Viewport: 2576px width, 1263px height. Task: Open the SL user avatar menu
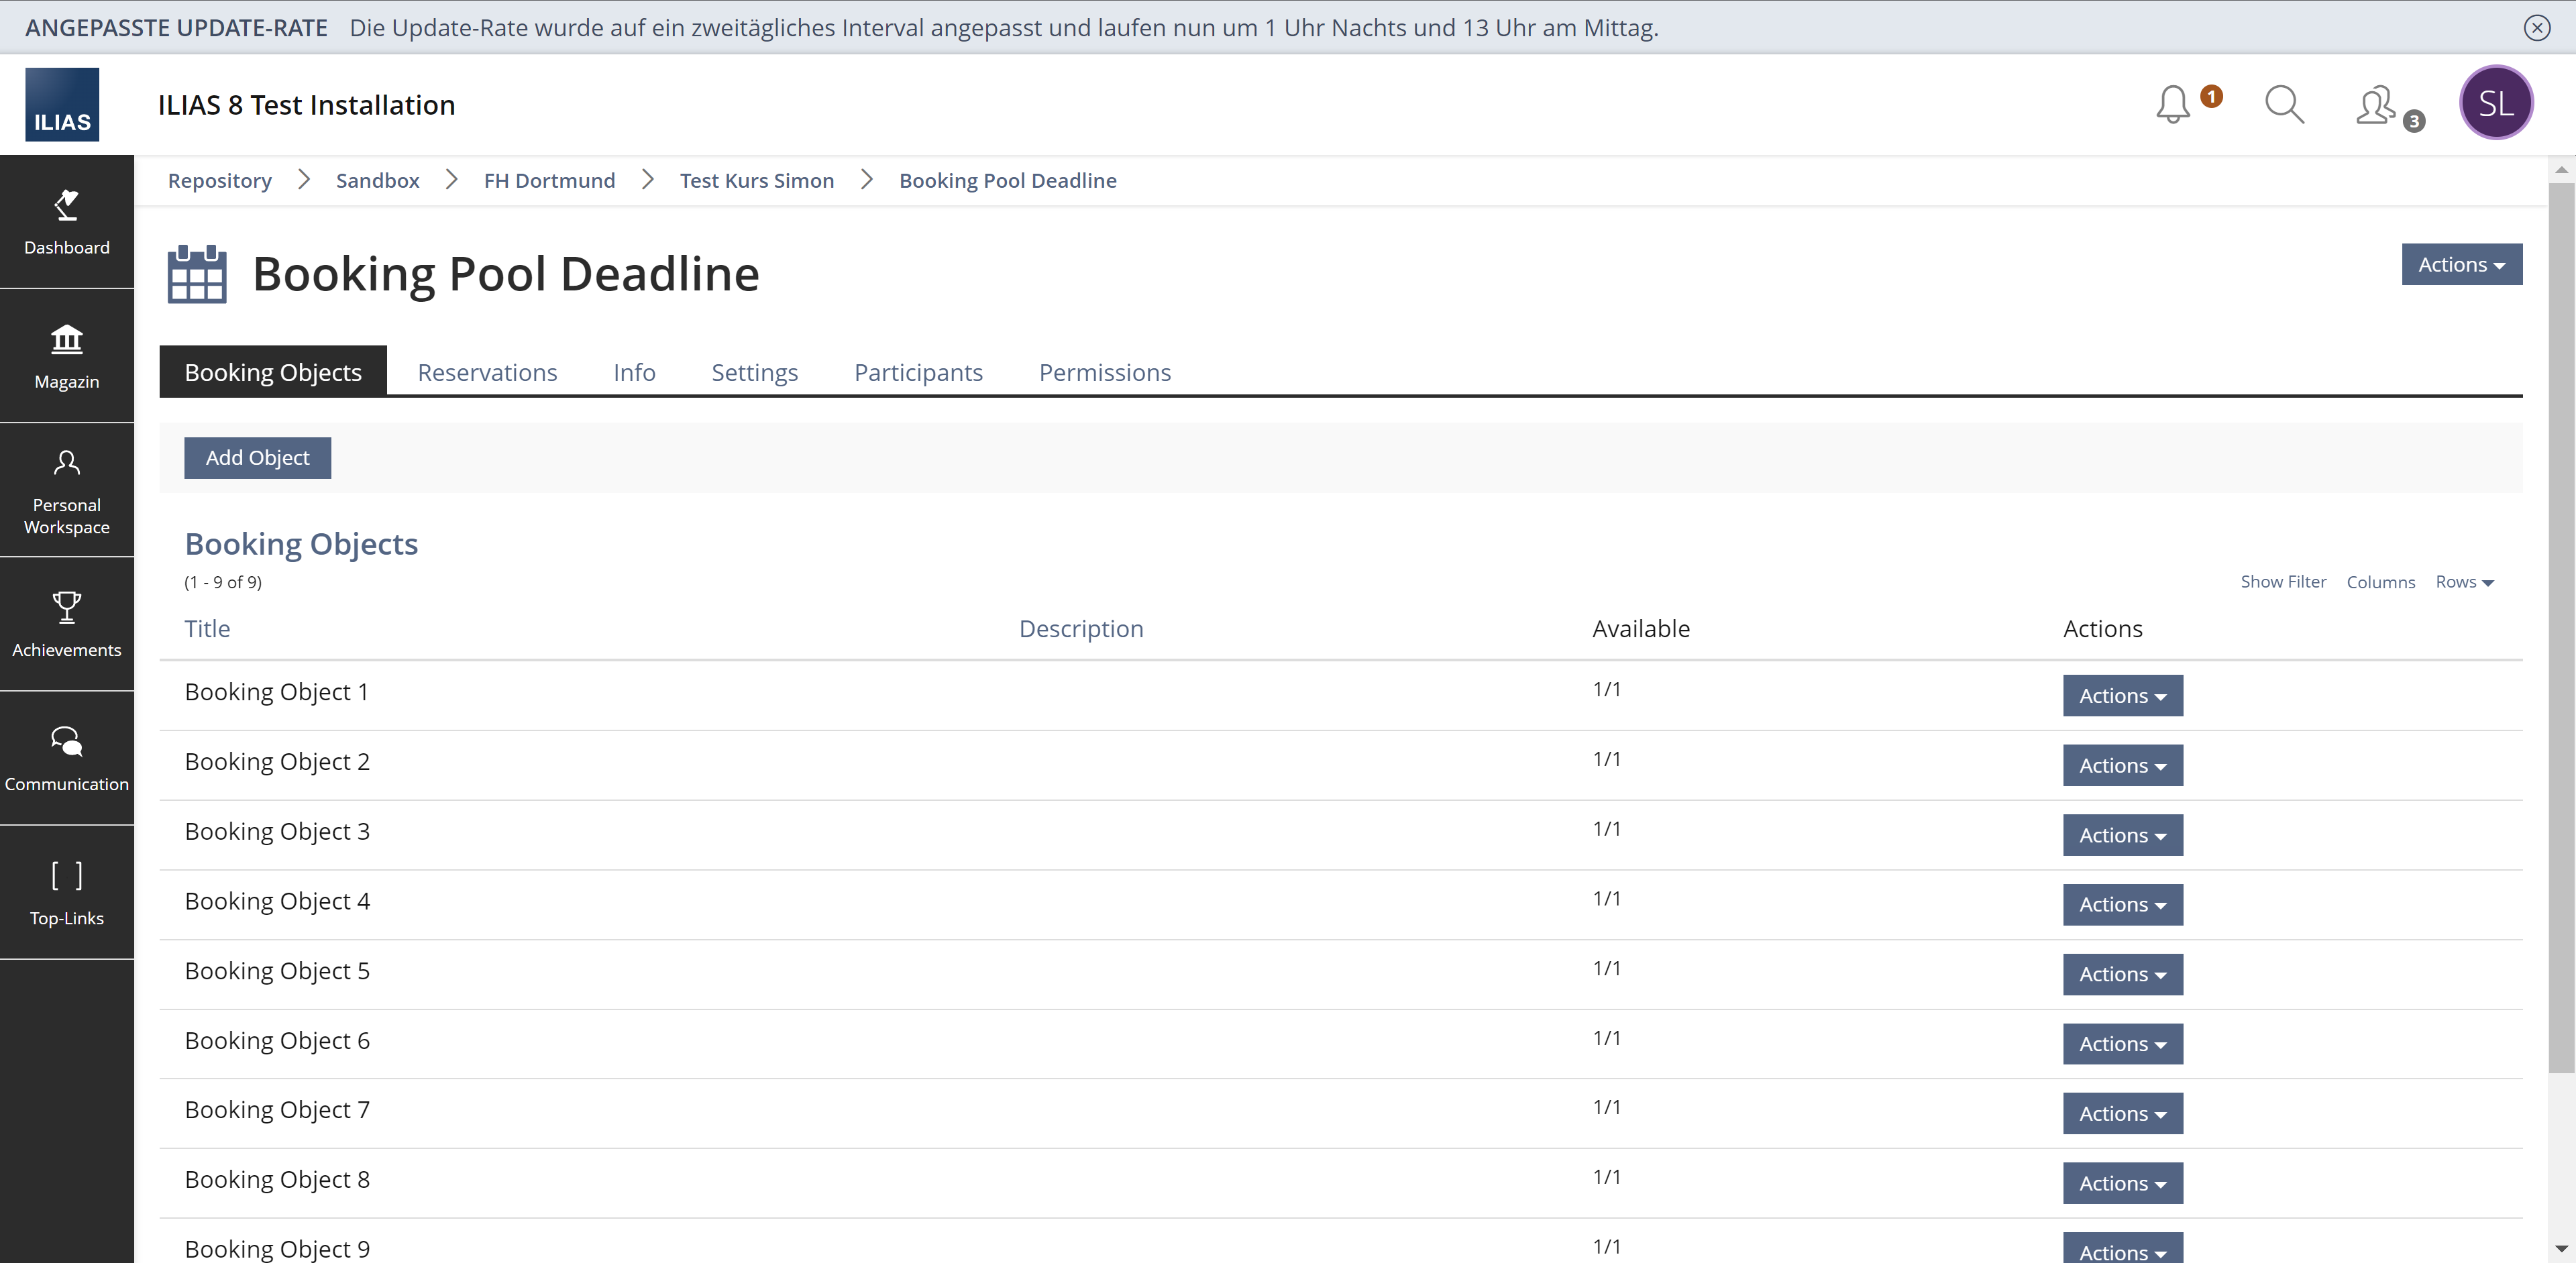point(2495,103)
